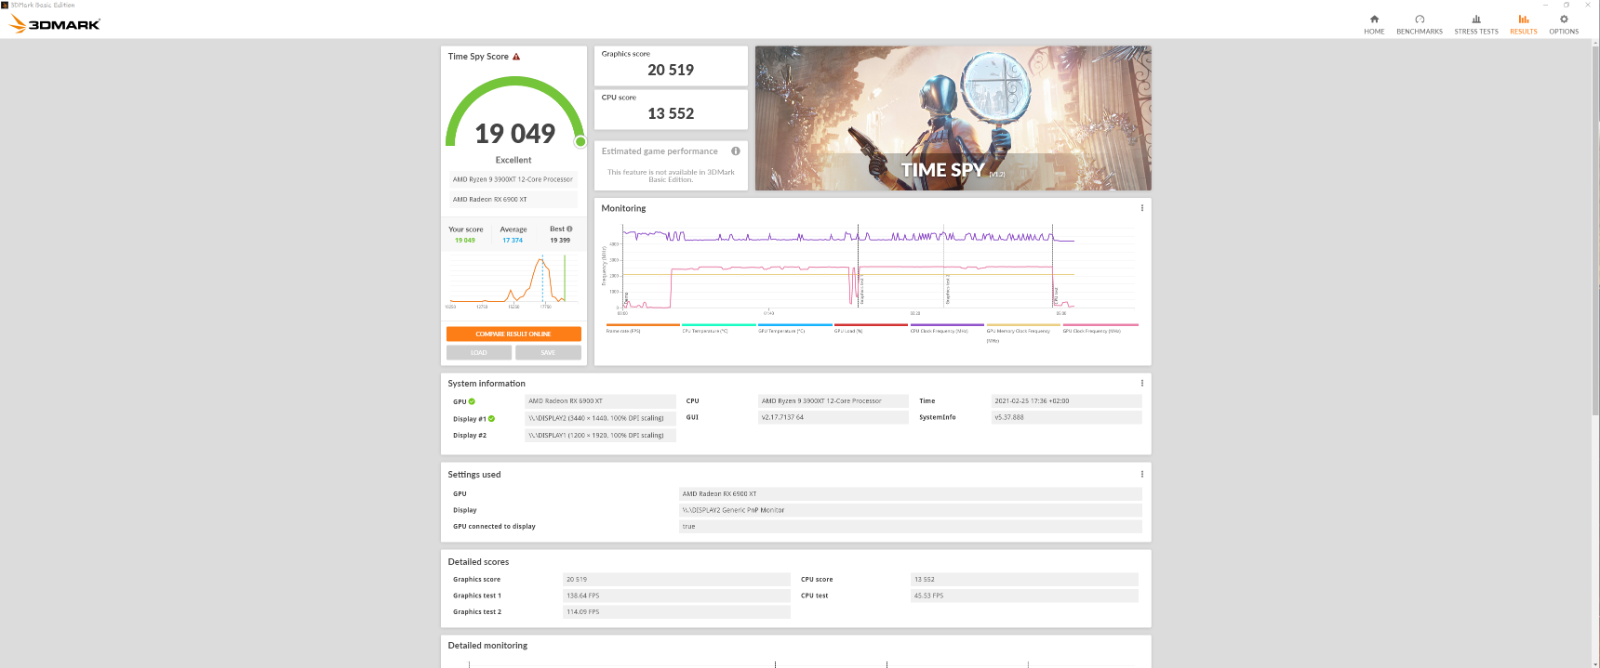Click the Time Spy banner image
Viewport: 1600px width, 668px height.
pyautogui.click(x=953, y=118)
